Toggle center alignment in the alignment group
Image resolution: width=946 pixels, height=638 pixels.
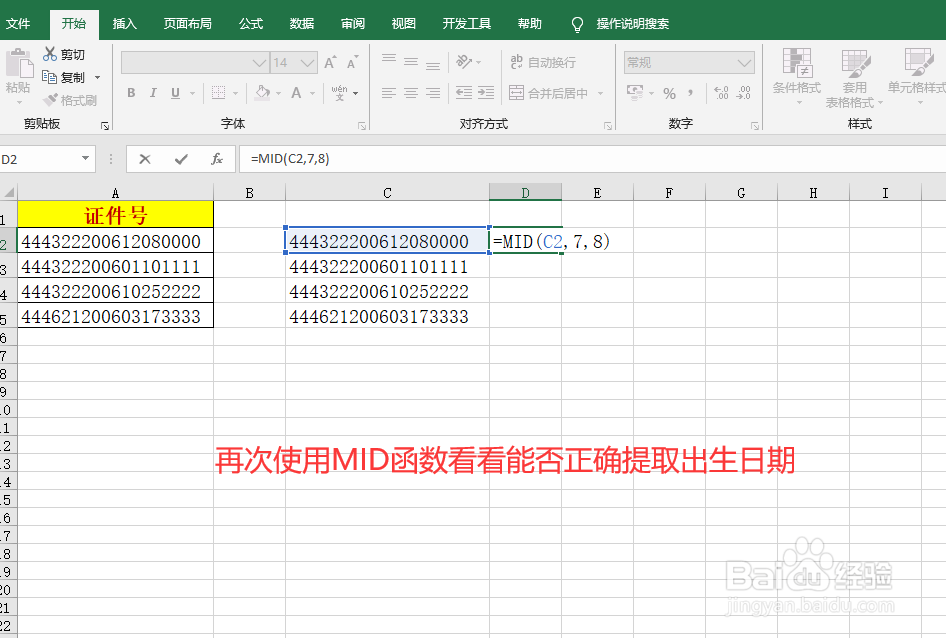coord(409,93)
